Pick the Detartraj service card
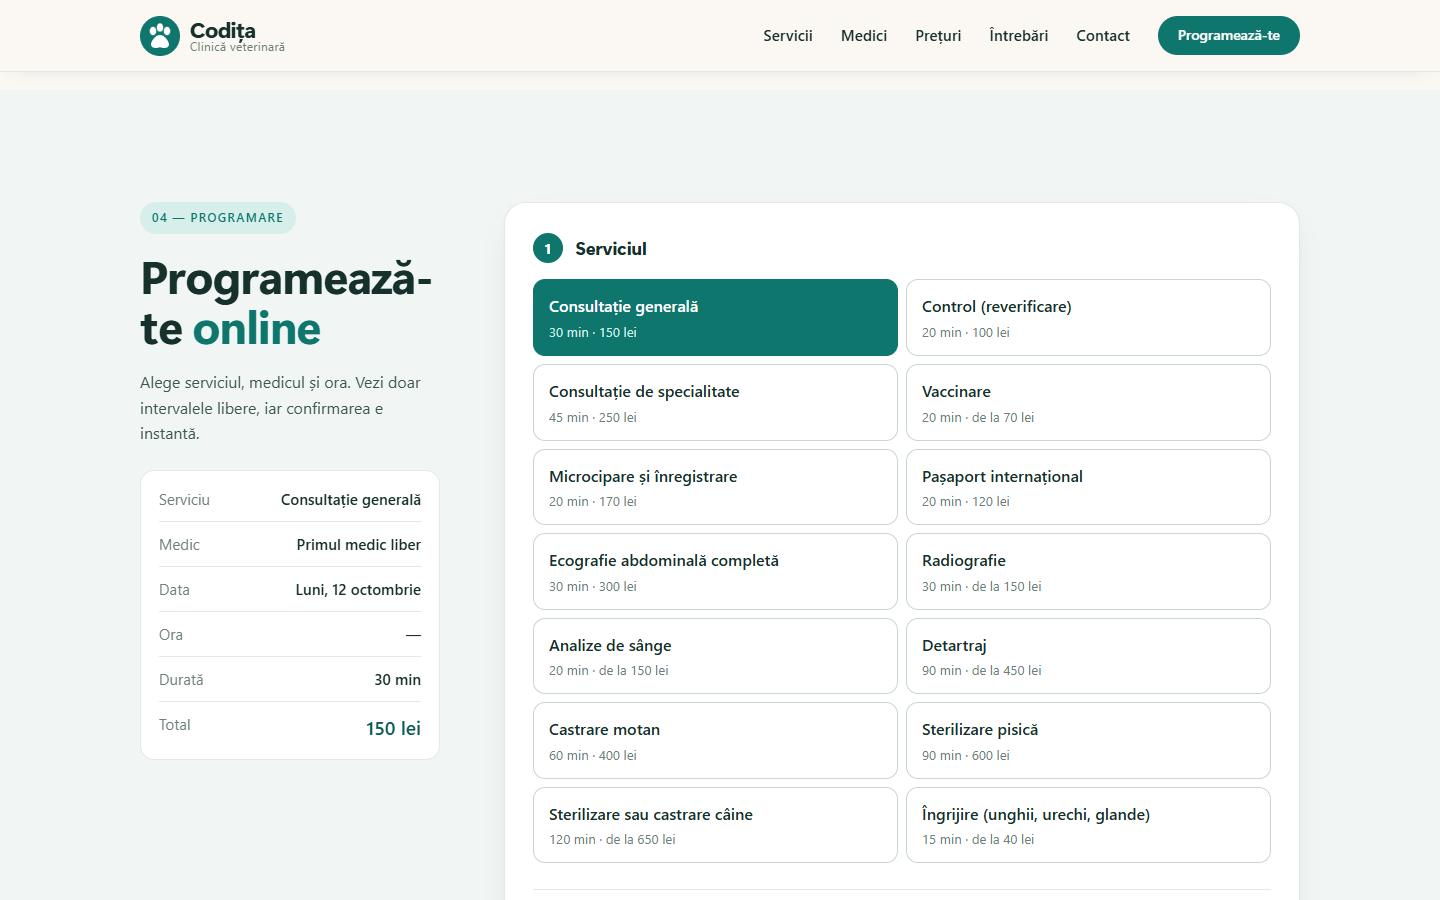The height and width of the screenshot is (900, 1440). pos(1088,656)
